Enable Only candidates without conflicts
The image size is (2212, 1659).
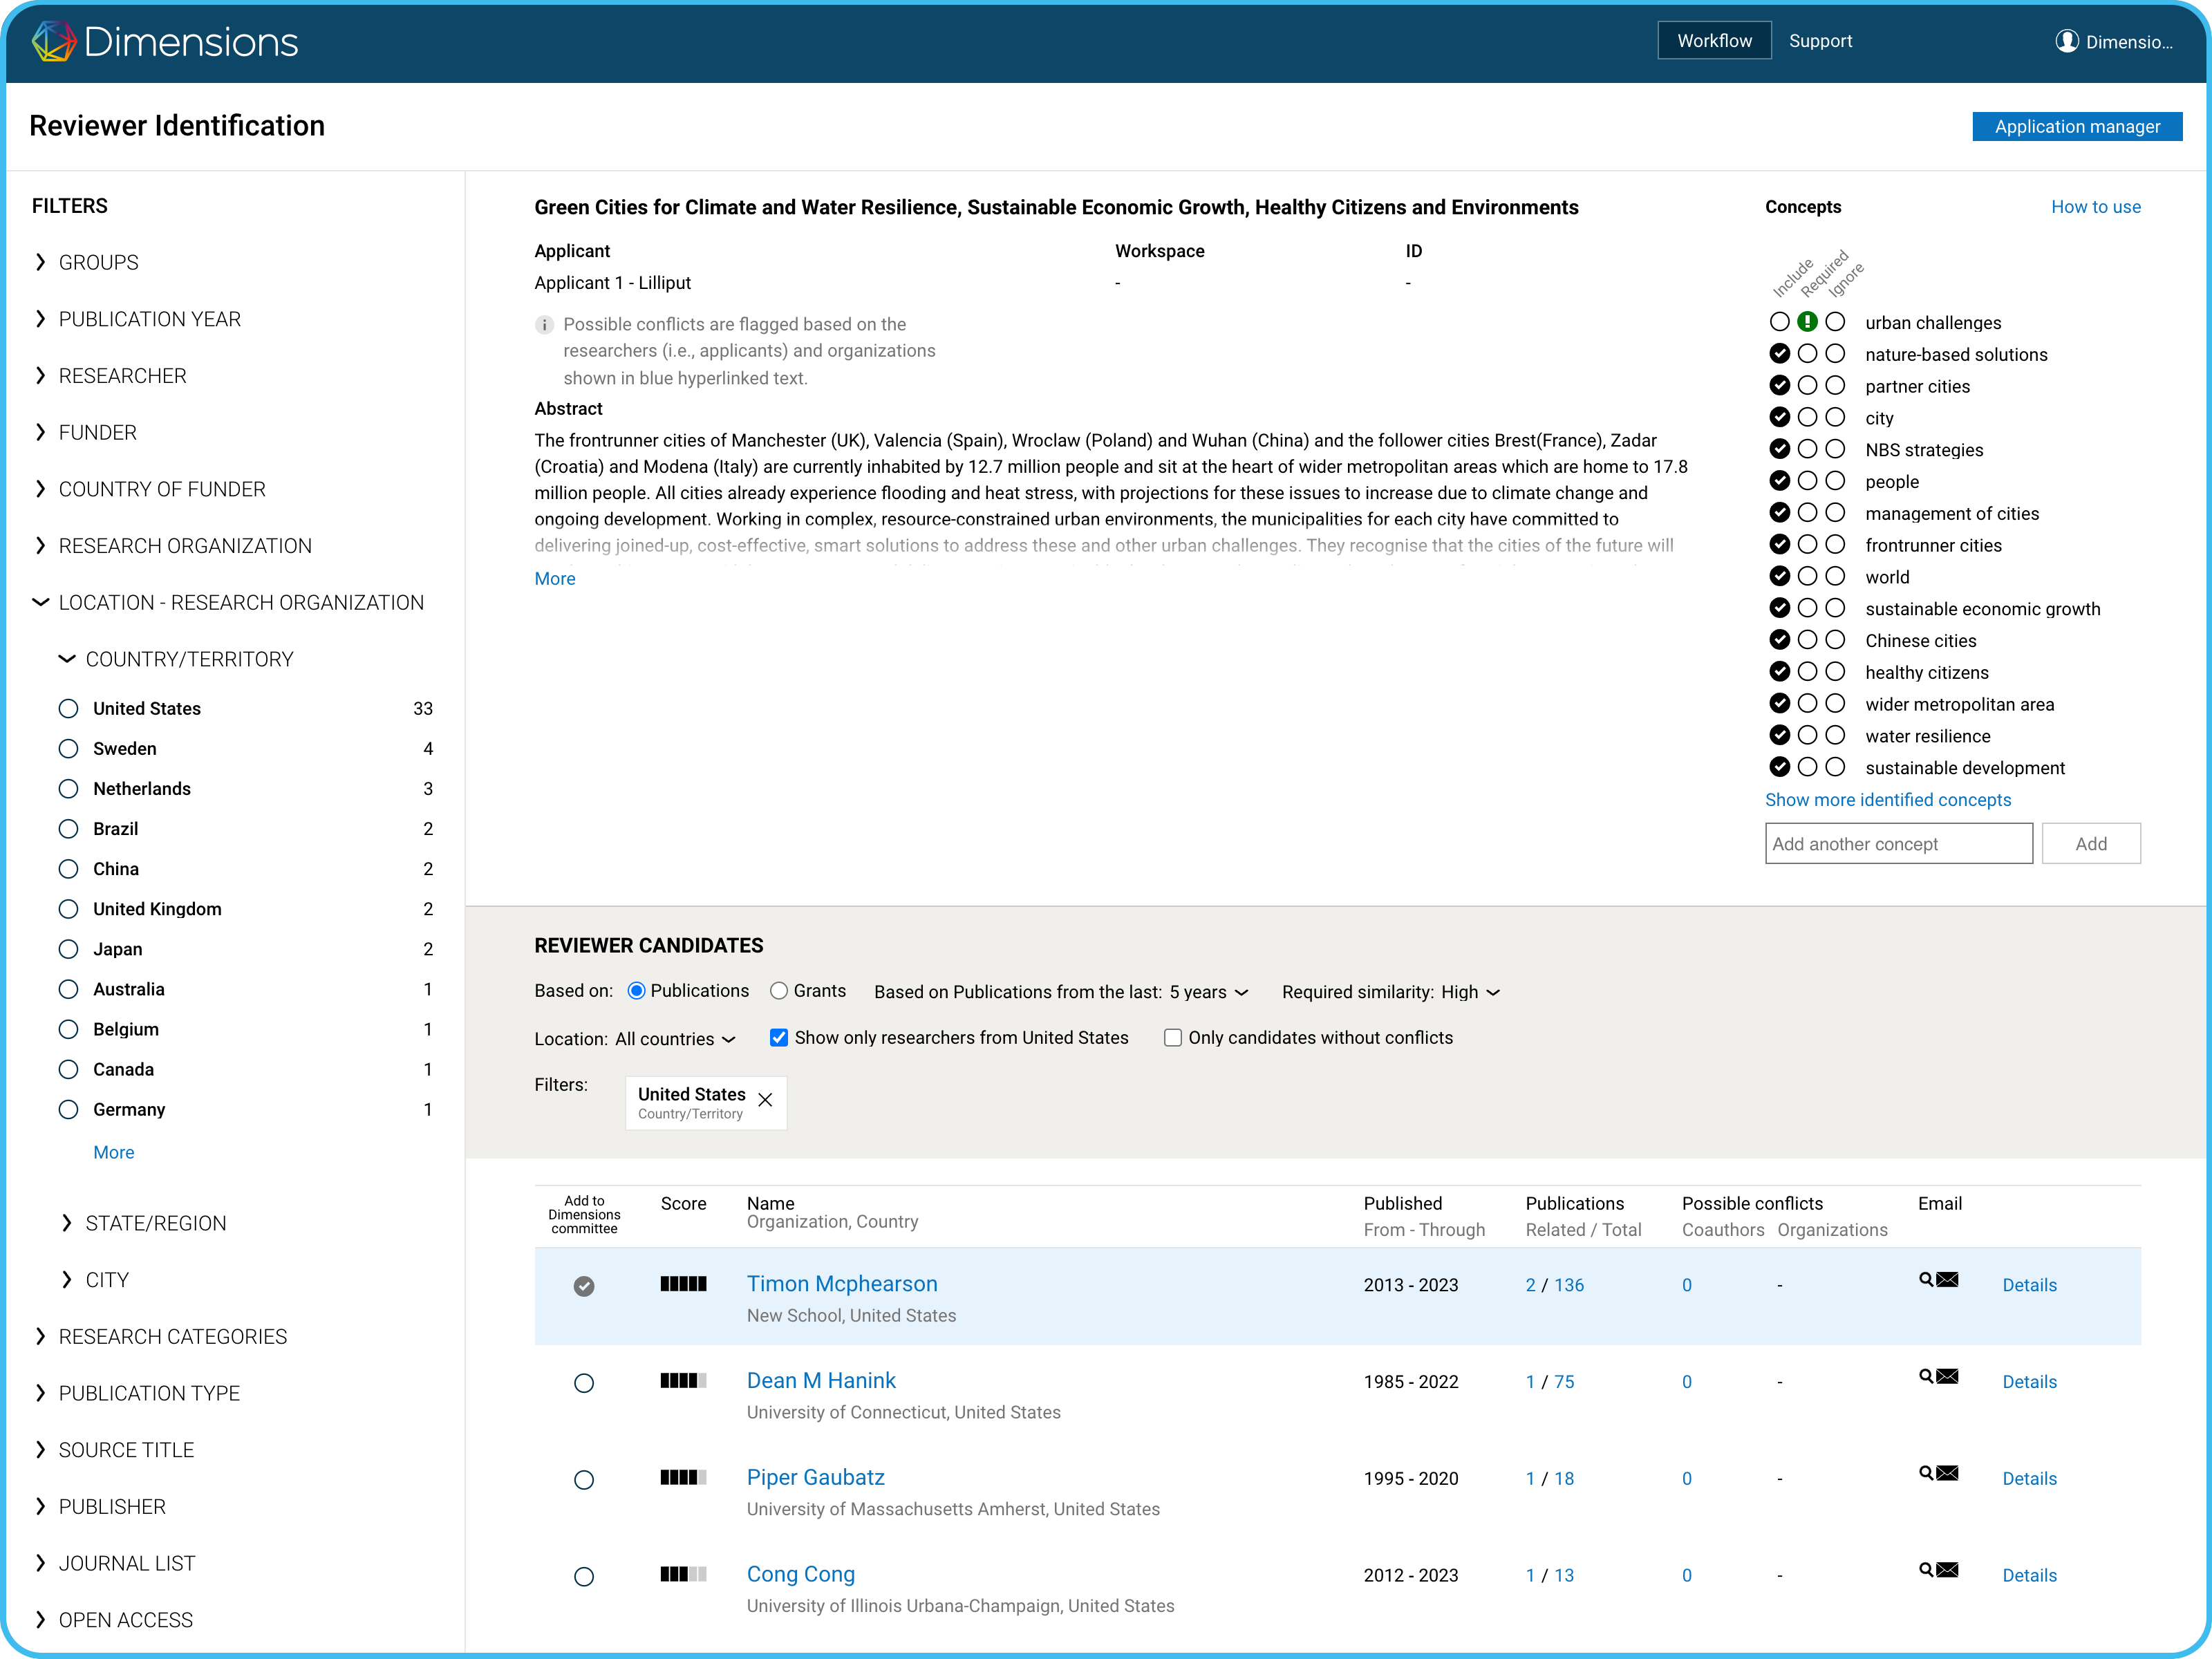click(1173, 1038)
